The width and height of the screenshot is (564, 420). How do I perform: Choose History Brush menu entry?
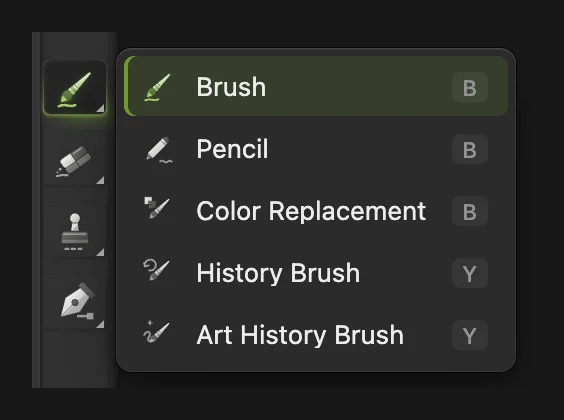coord(316,273)
